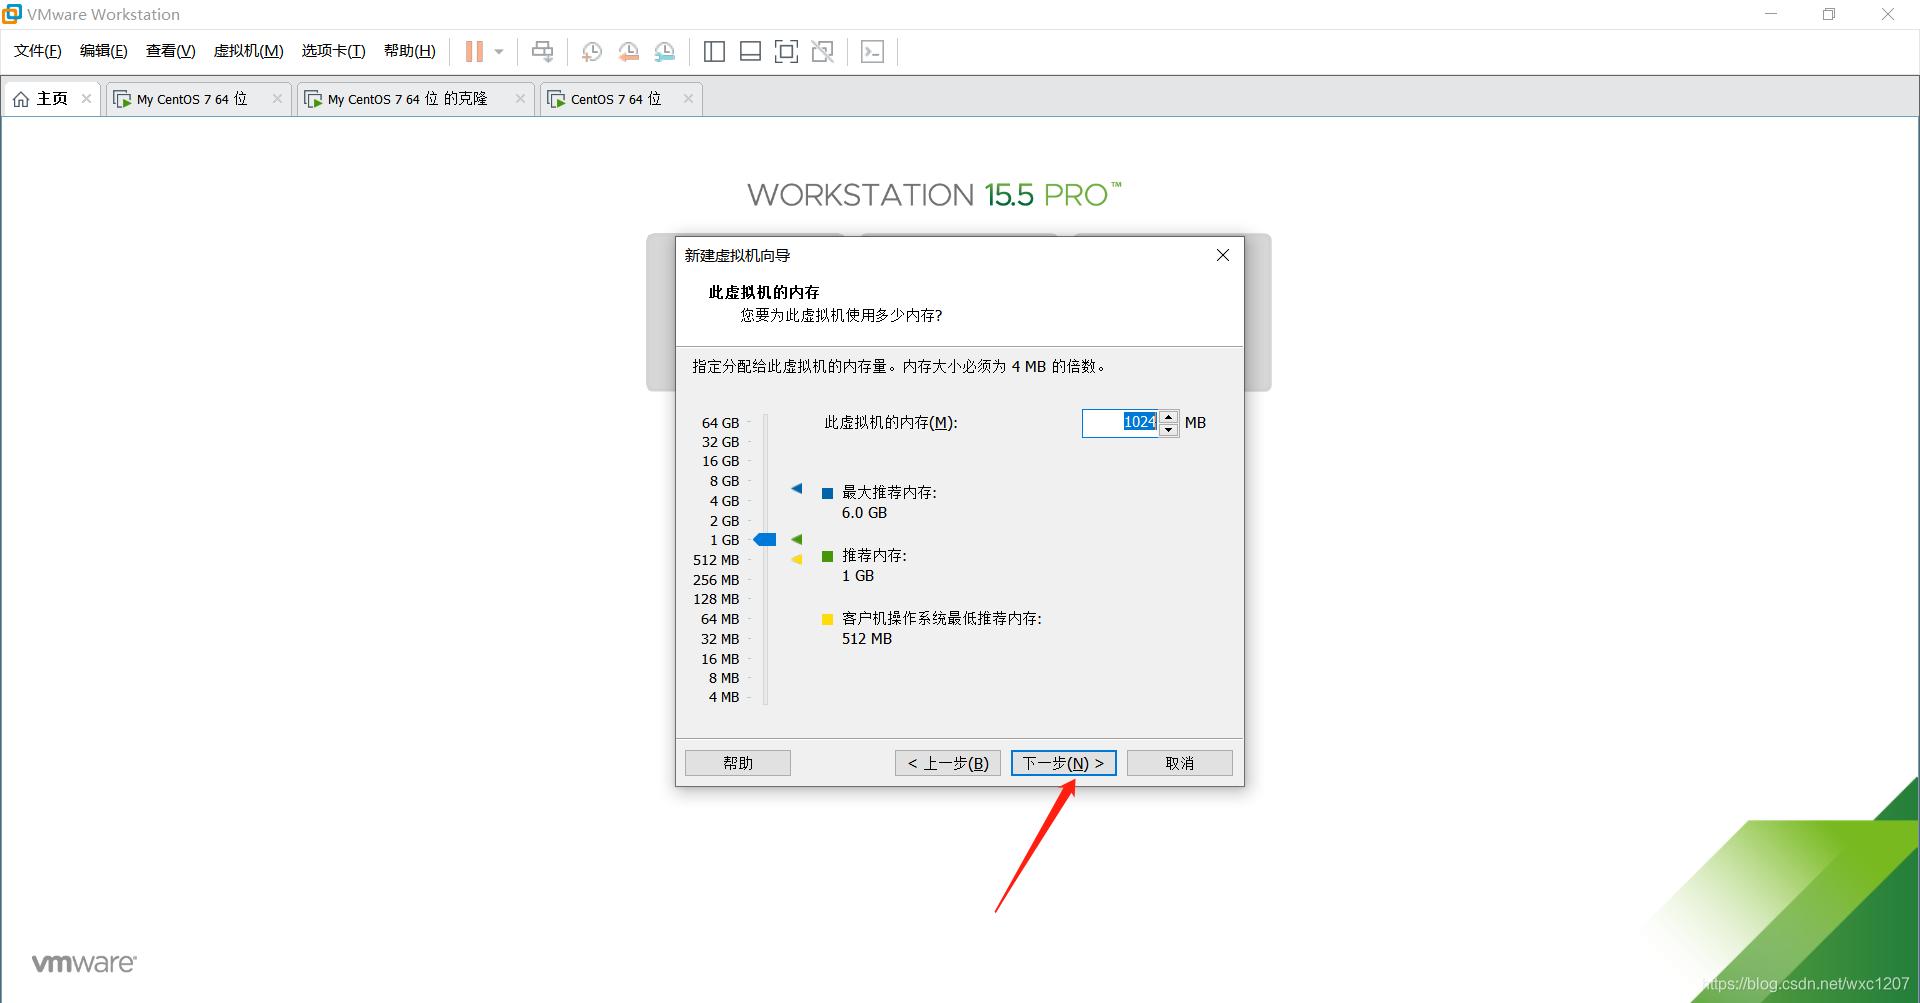The image size is (1920, 1003).
Task: Click the 2 GB scale label
Action: pyautogui.click(x=724, y=521)
